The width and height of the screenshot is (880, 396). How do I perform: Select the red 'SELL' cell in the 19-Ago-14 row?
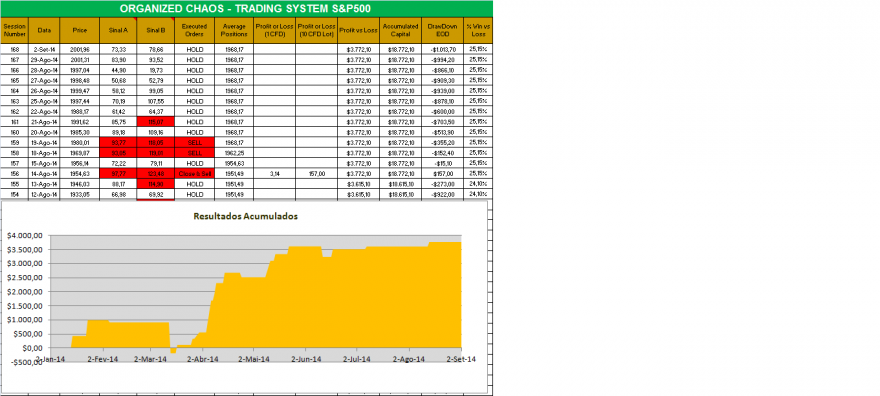[x=194, y=142]
